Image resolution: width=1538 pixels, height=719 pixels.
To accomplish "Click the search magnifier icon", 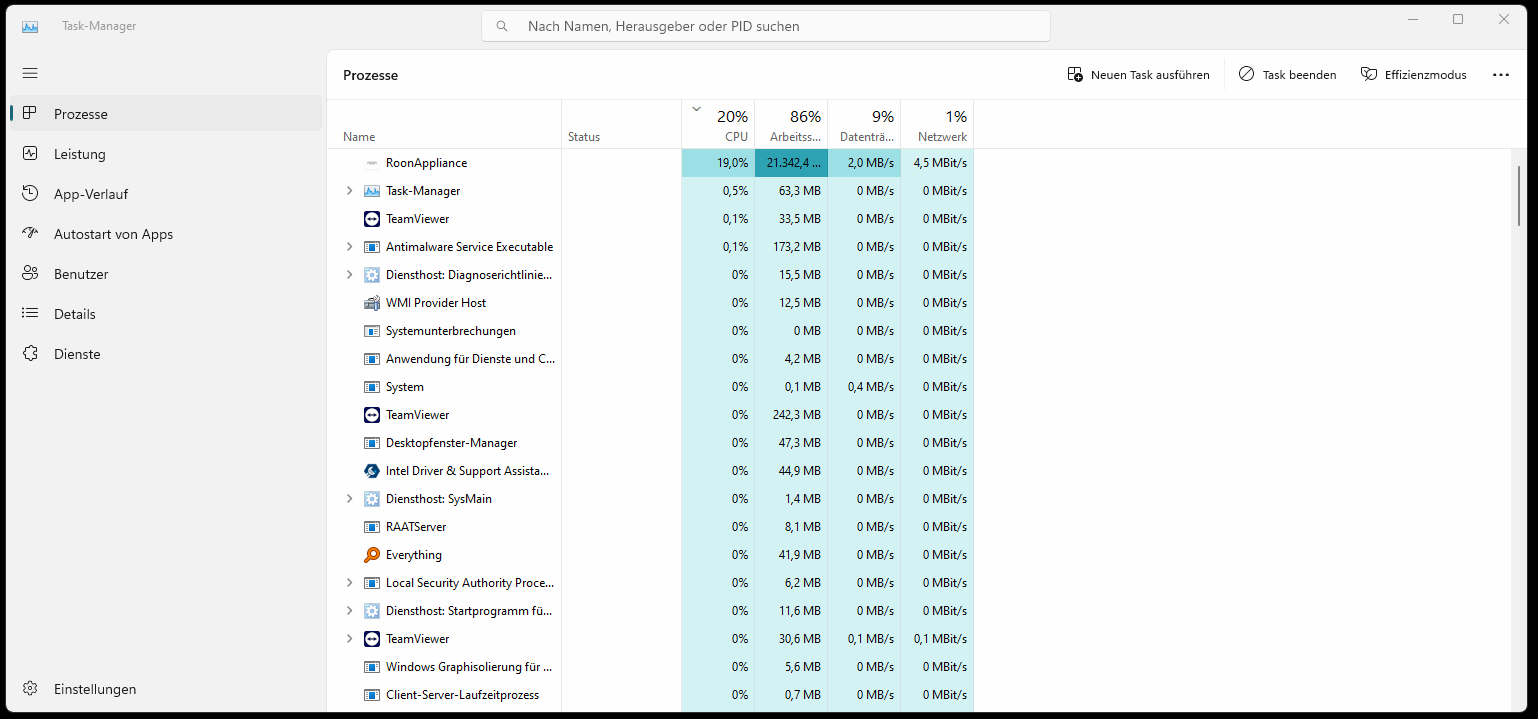I will (x=501, y=25).
